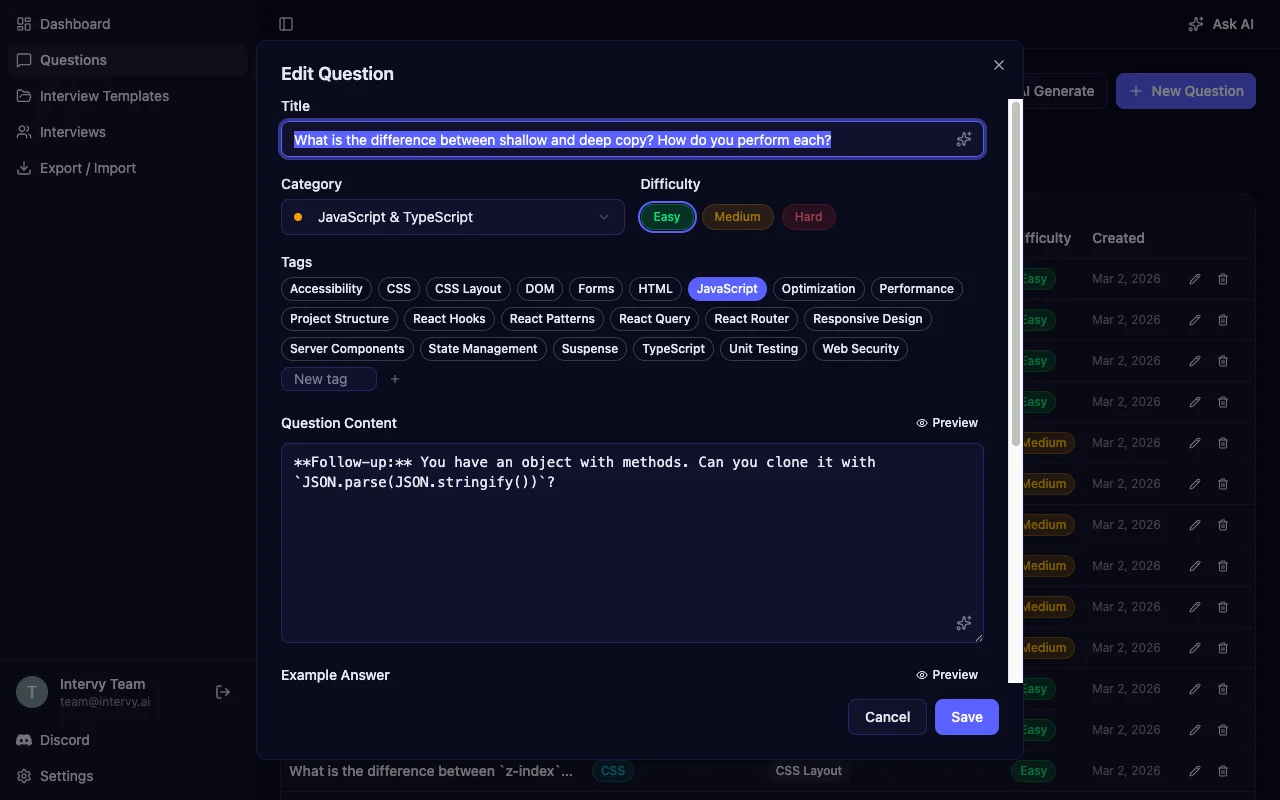Select the Hard difficulty option
The image size is (1280, 800).
808,217
